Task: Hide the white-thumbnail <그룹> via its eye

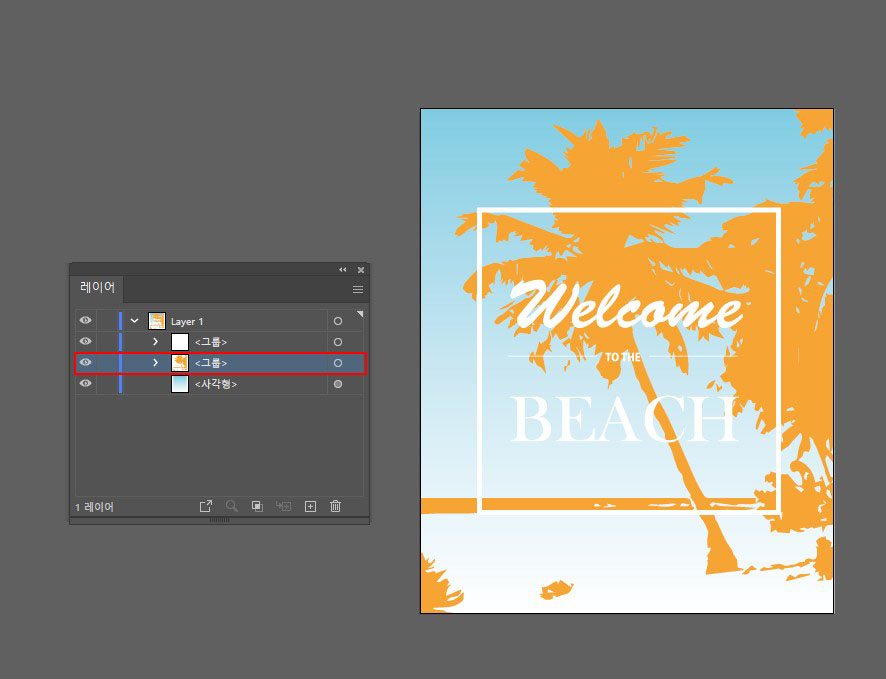Action: coord(85,341)
